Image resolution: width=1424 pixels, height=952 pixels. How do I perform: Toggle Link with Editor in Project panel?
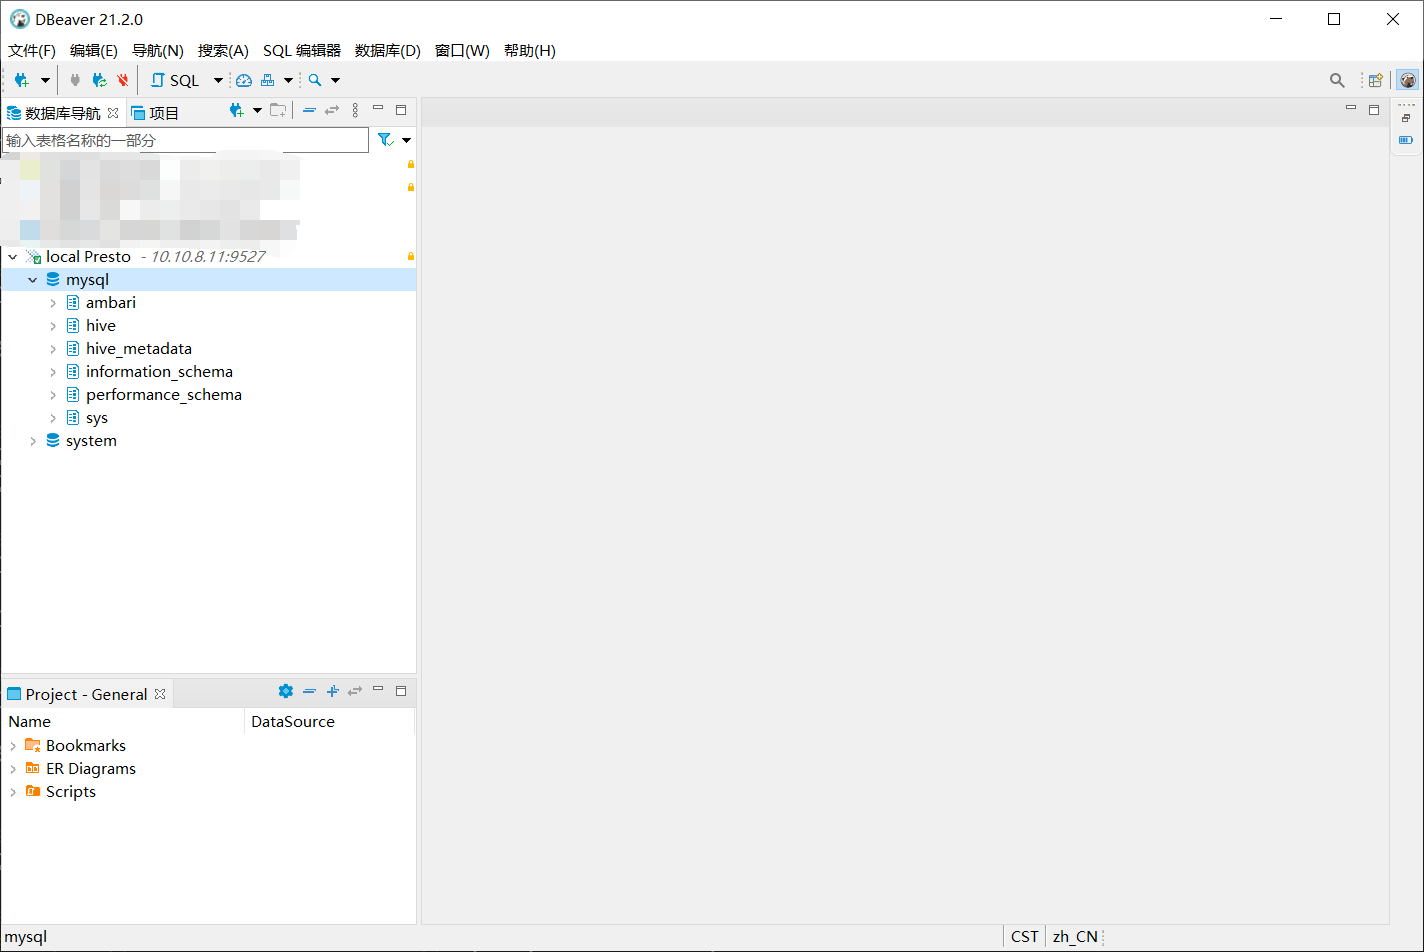click(355, 691)
